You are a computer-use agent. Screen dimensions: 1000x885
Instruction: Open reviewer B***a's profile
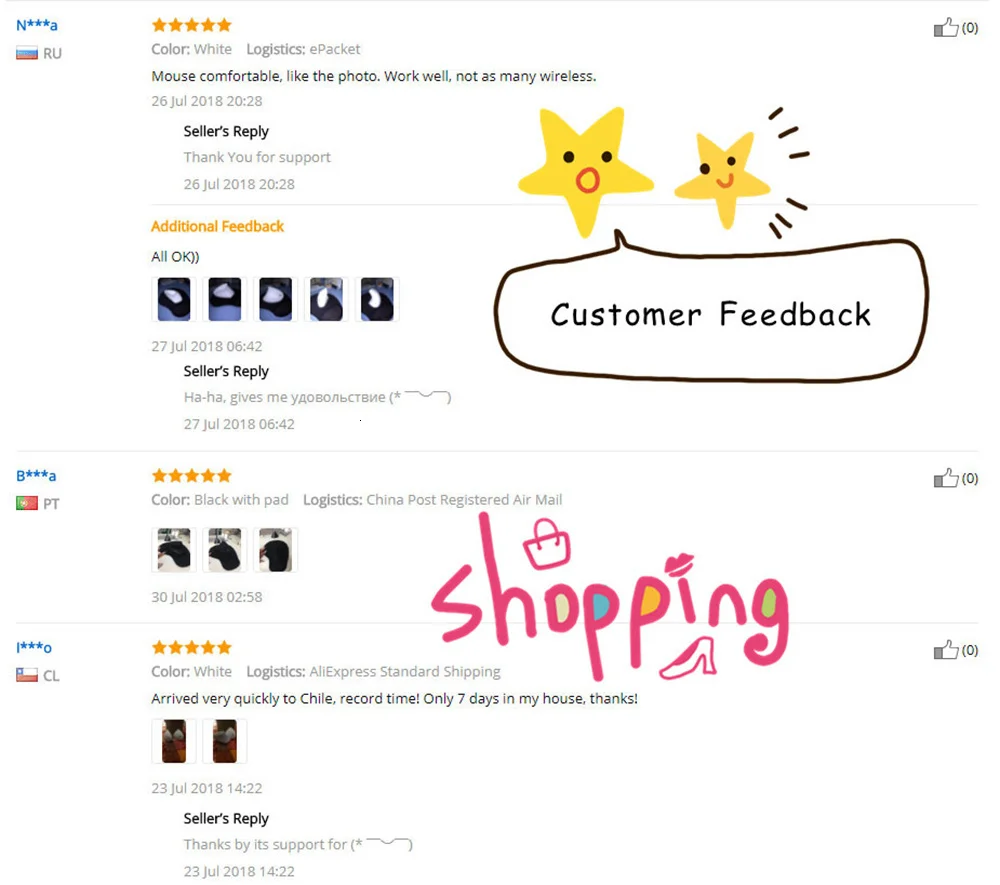pyautogui.click(x=36, y=476)
